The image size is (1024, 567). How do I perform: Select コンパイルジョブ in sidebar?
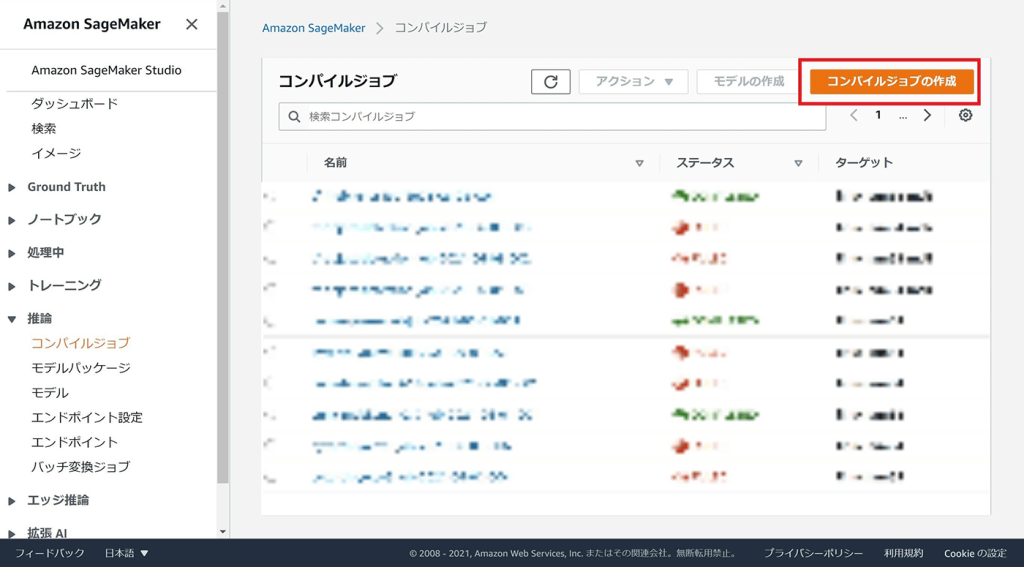click(x=80, y=343)
